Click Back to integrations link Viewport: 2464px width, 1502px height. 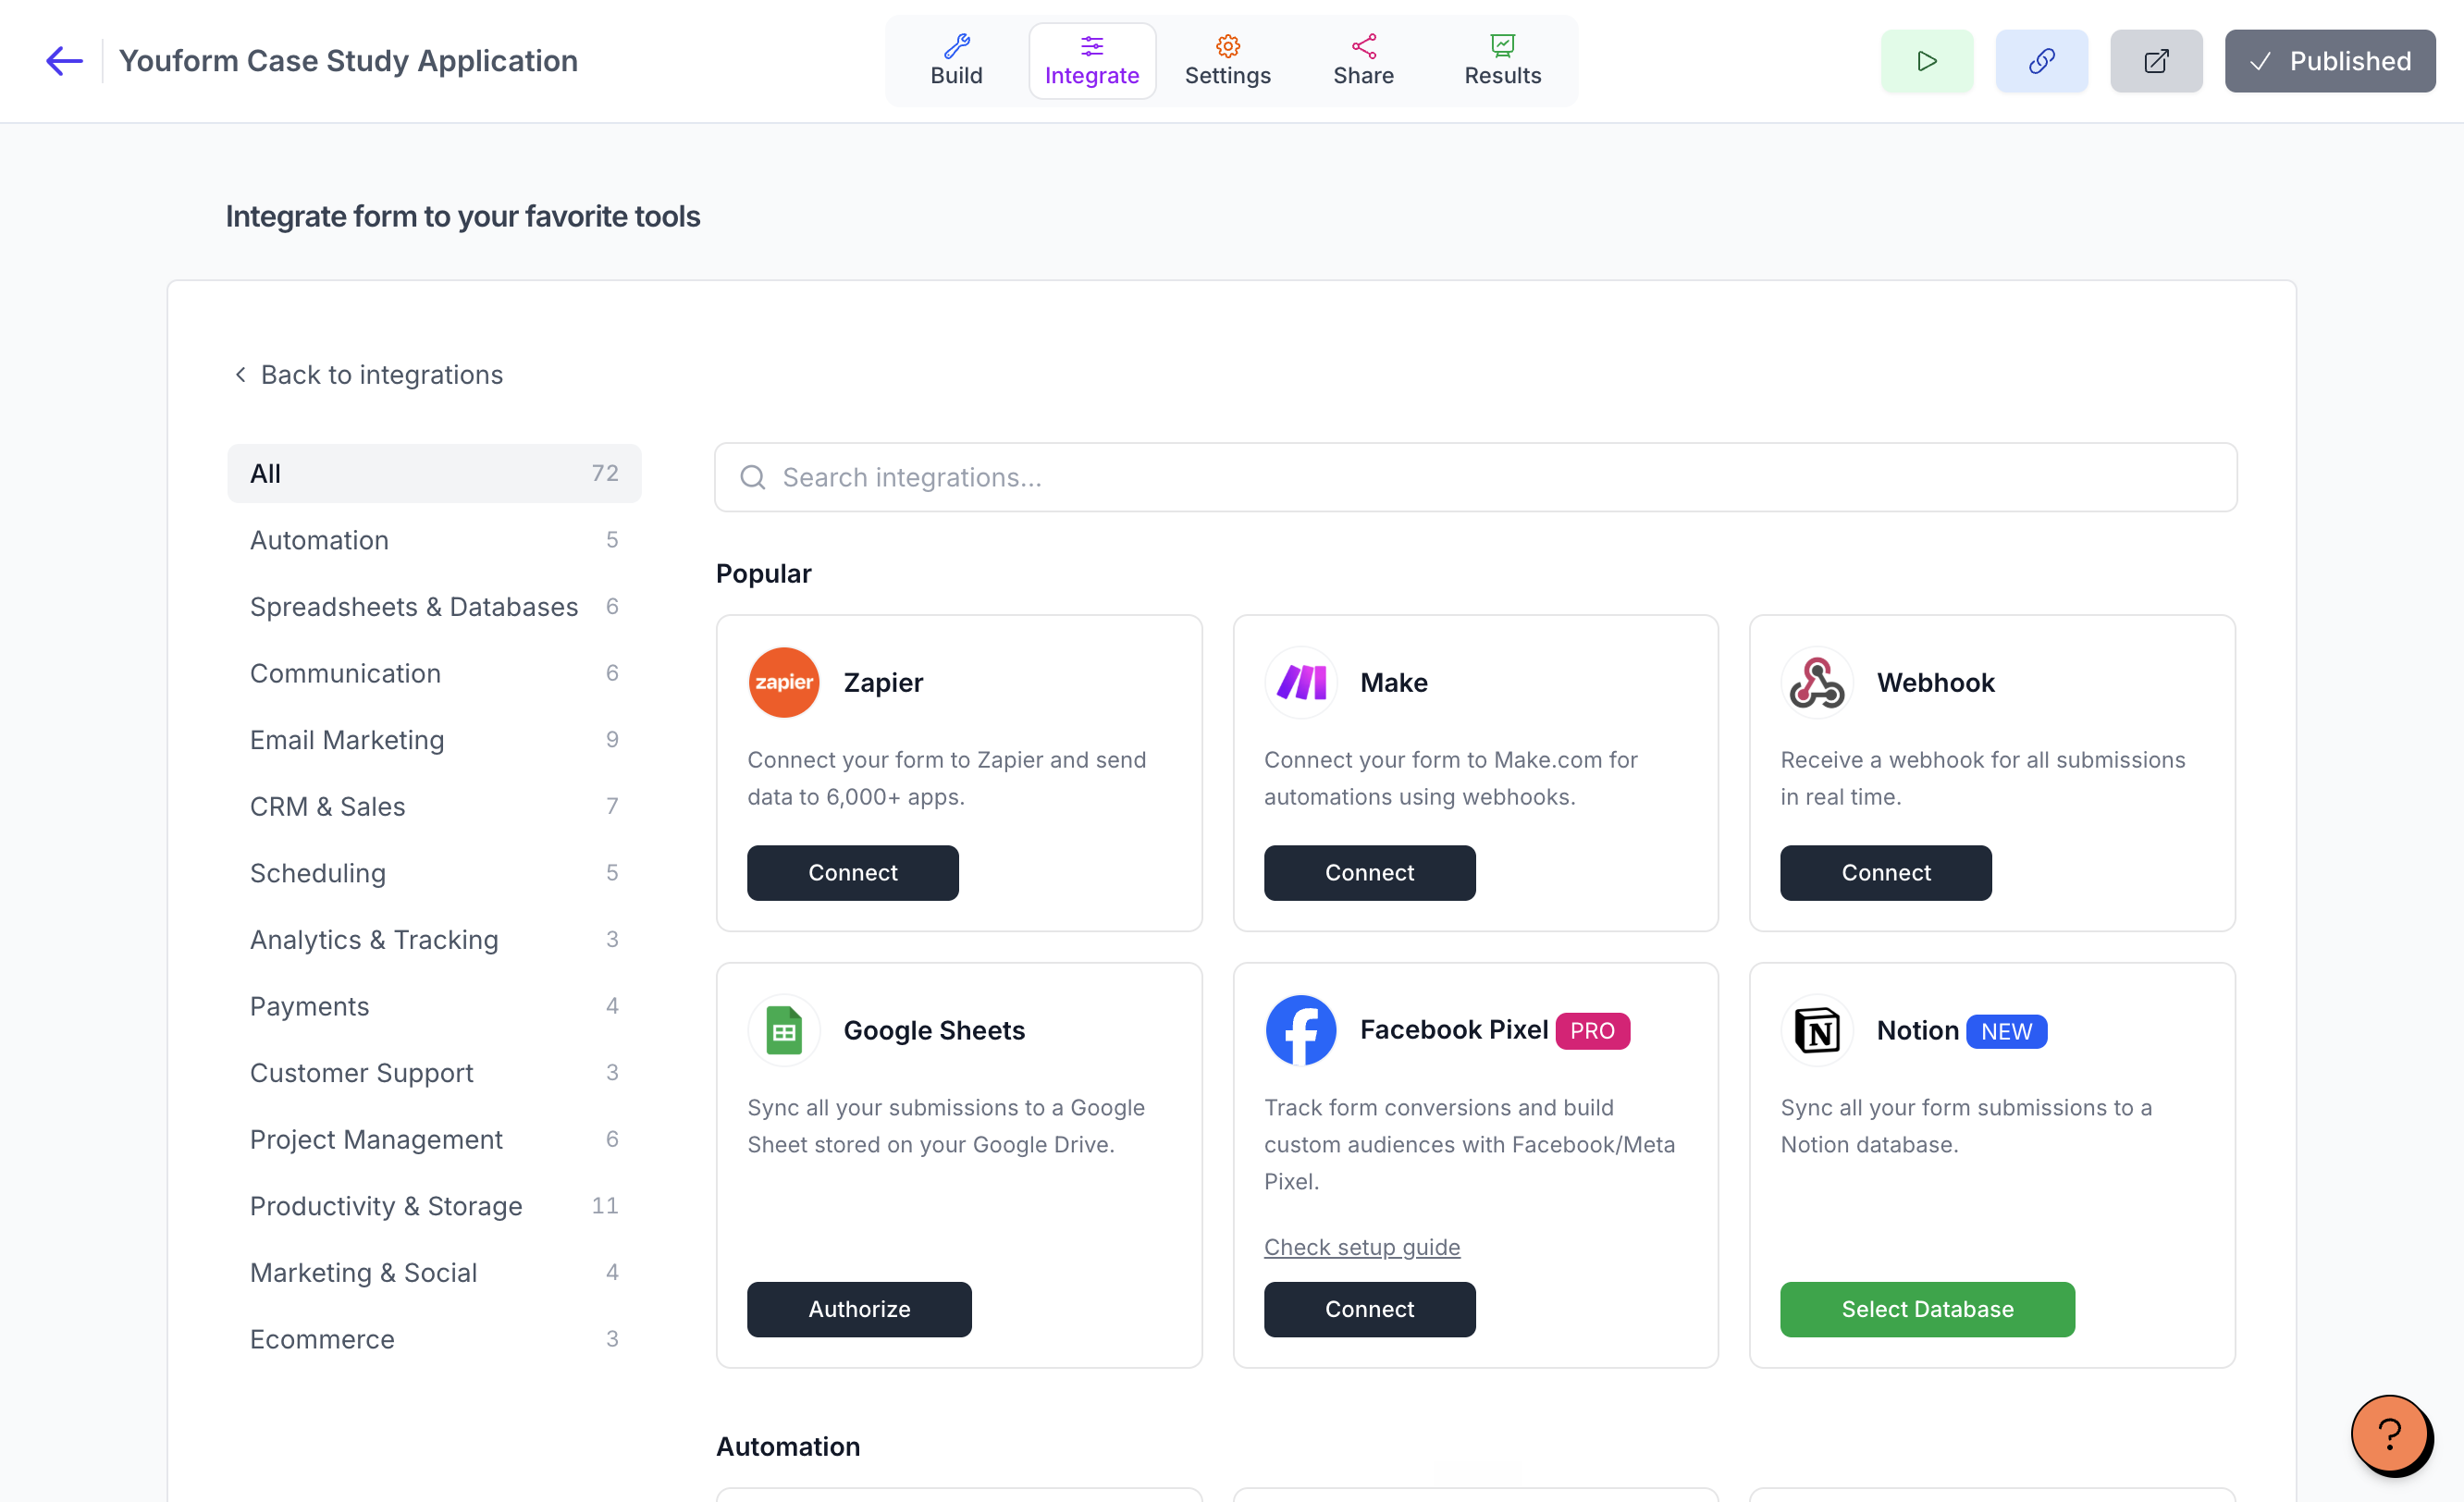pyautogui.click(x=368, y=374)
